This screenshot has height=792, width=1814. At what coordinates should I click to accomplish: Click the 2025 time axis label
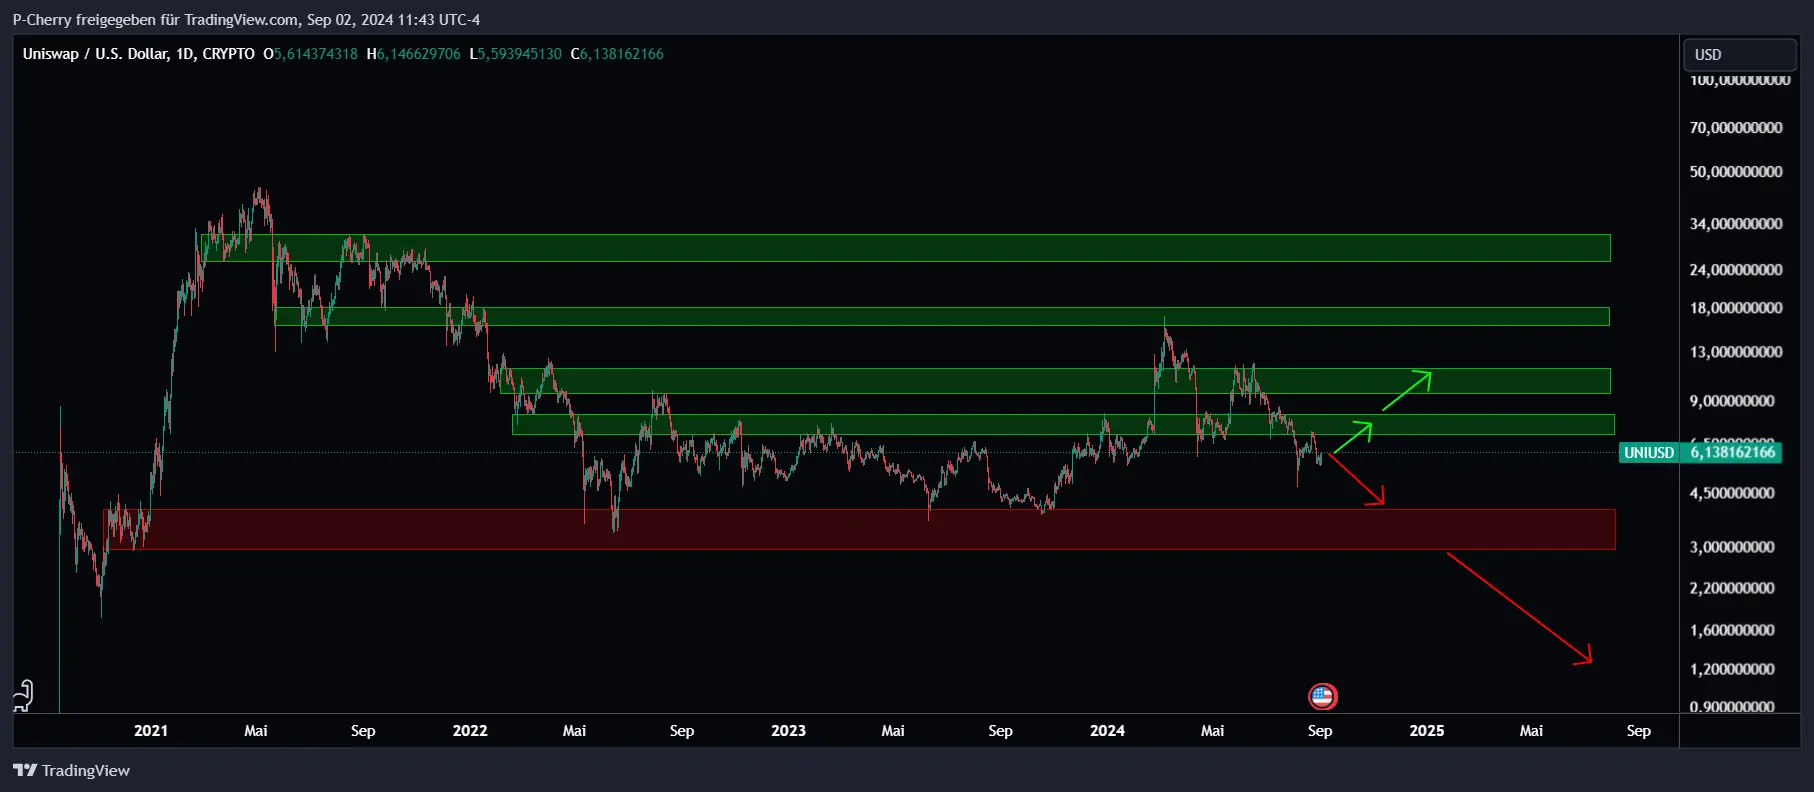point(1426,731)
